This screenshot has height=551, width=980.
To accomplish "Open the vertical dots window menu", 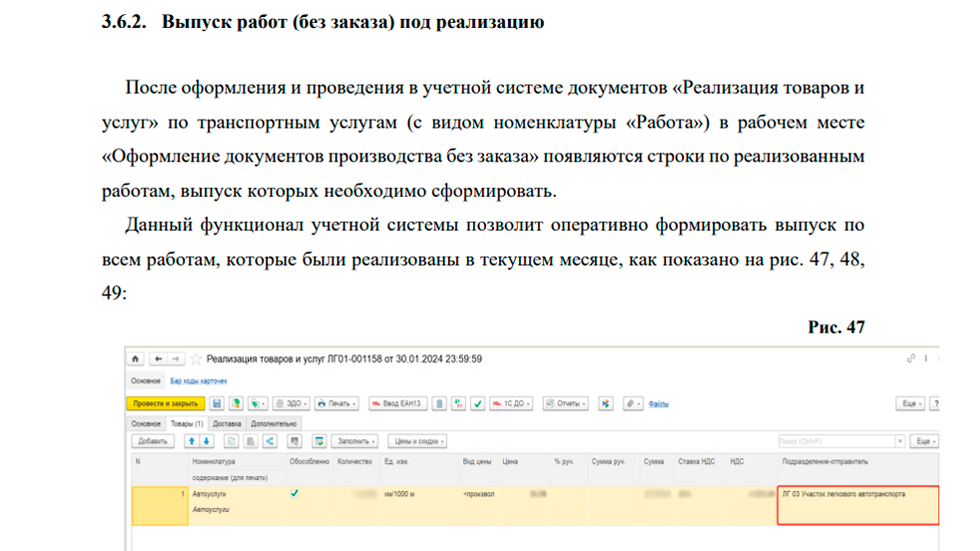I will (926, 359).
